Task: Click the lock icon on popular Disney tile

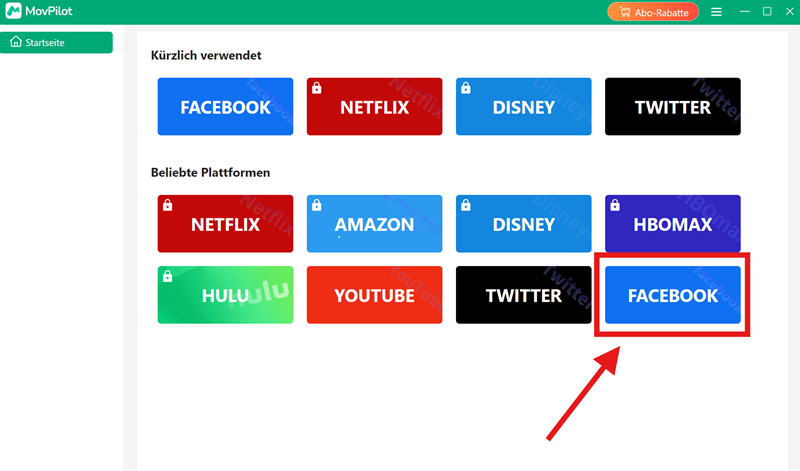Action: click(466, 205)
